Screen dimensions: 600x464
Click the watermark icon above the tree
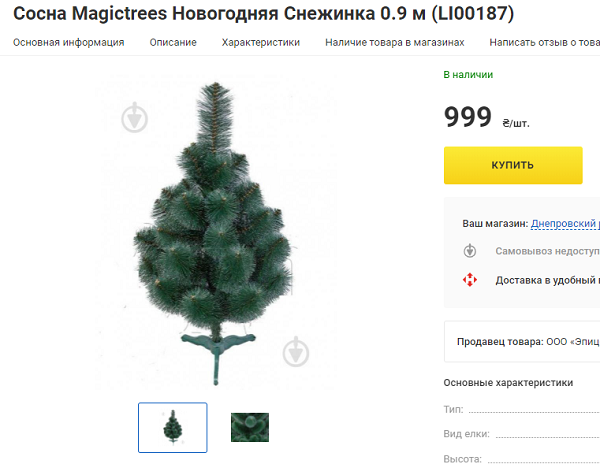point(134,117)
